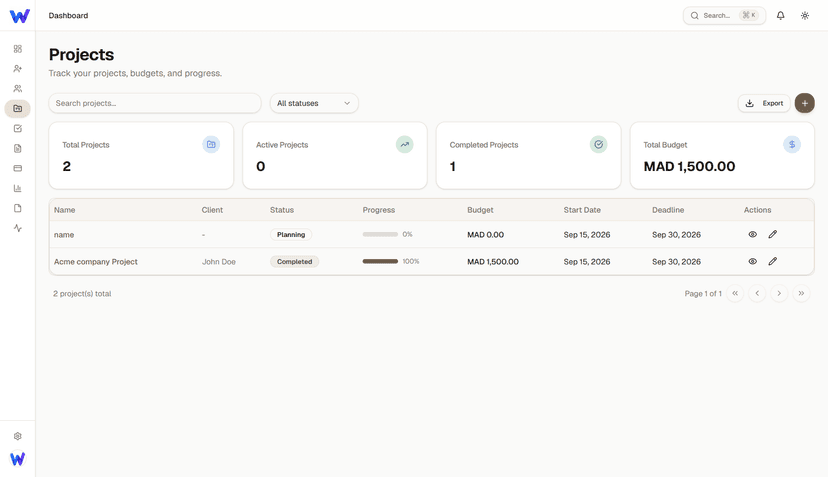Click the Total Budget dollar icon

792,144
